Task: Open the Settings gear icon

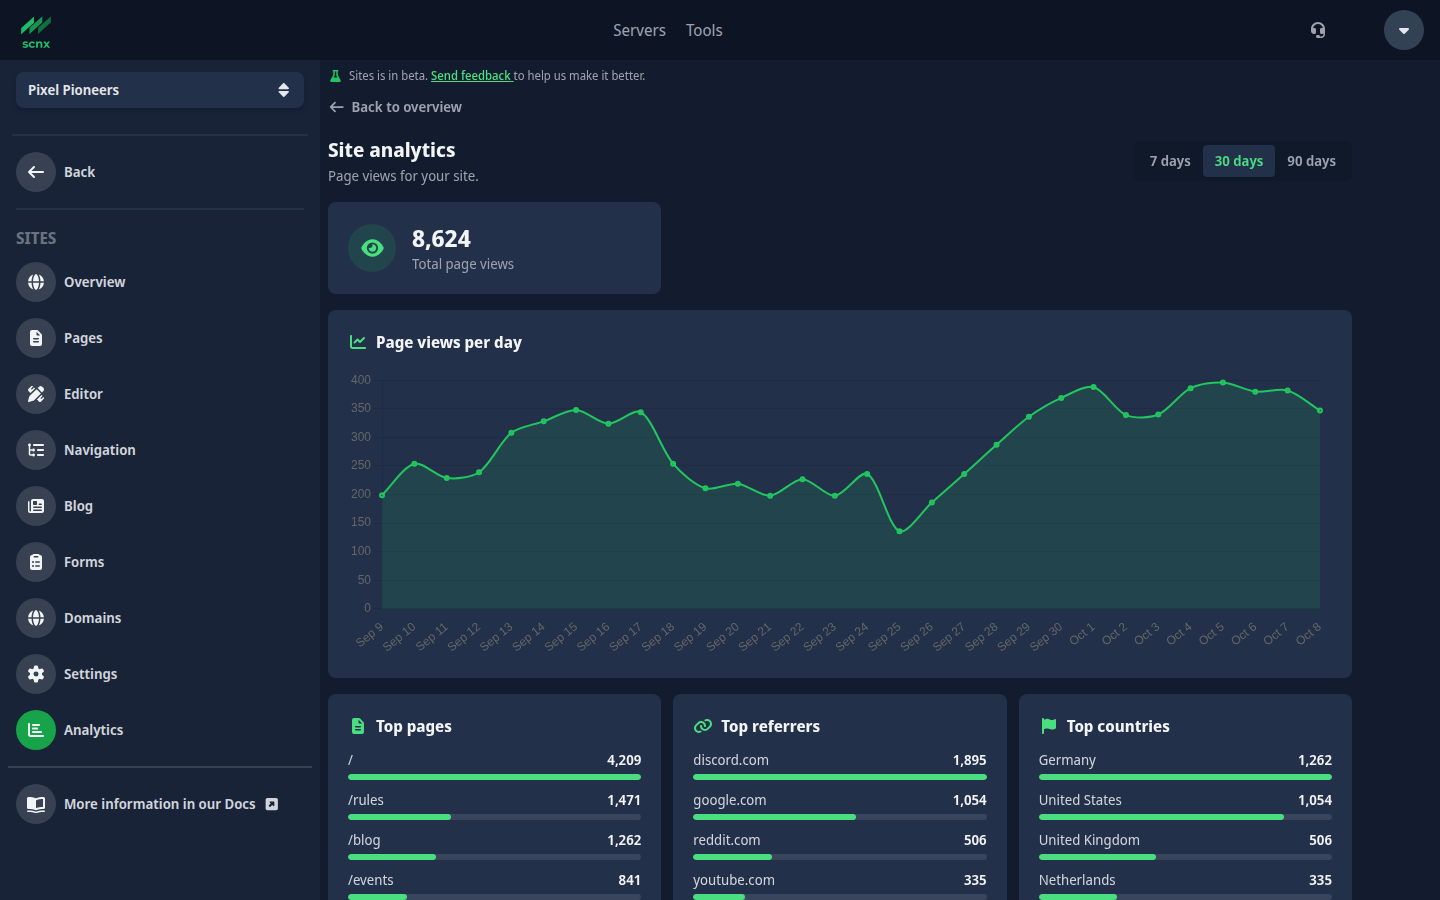Action: 36,674
